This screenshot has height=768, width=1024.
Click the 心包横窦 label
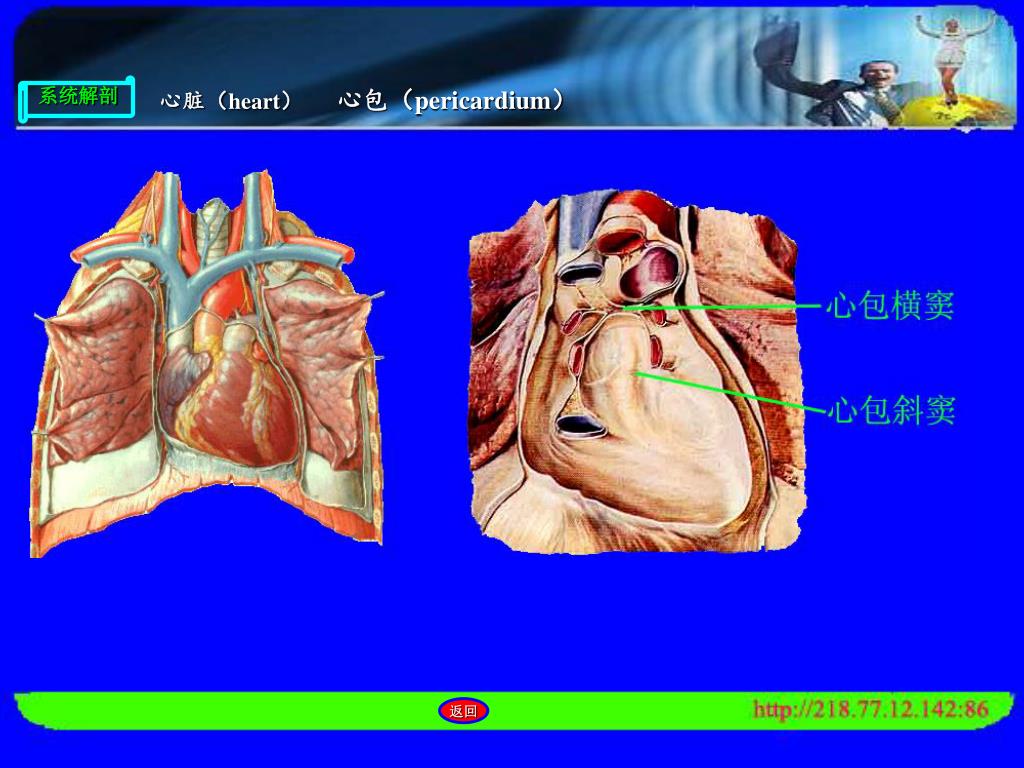[890, 305]
